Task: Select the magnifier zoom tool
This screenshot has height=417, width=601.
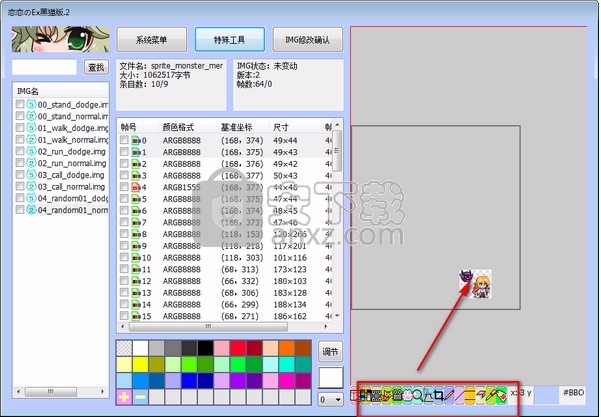Action: 418,395
